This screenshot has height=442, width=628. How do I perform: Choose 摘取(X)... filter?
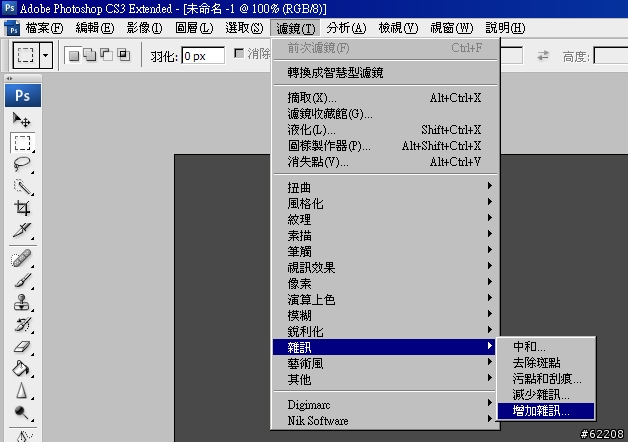pyautogui.click(x=384, y=98)
